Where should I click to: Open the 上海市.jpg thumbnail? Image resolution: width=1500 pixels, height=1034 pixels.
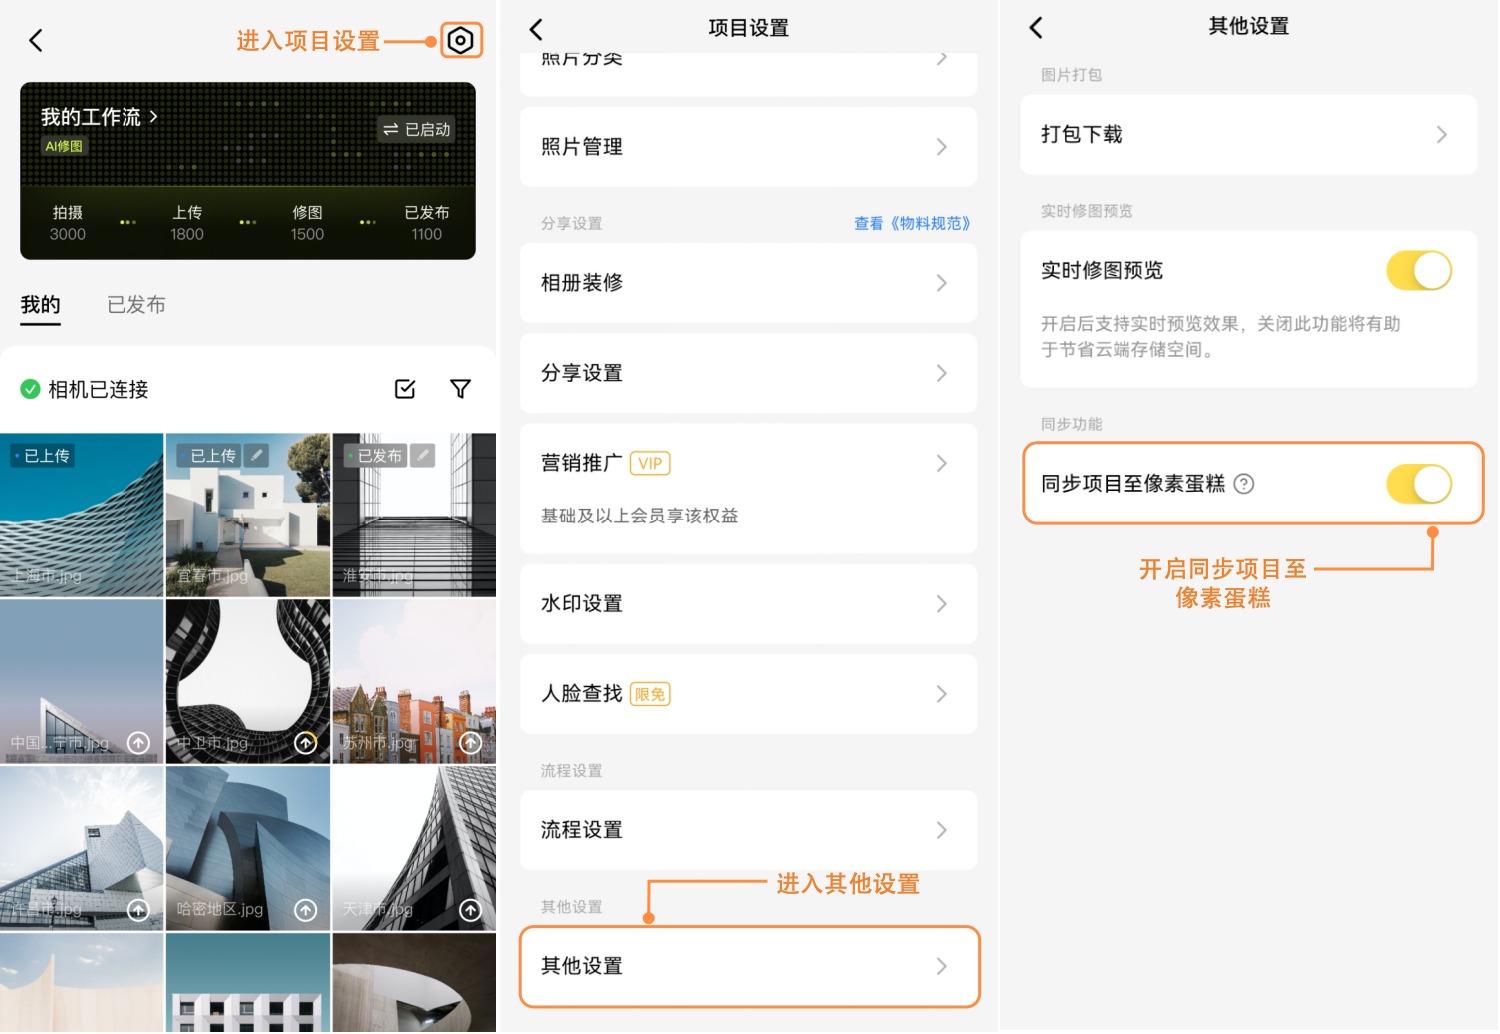[81, 515]
